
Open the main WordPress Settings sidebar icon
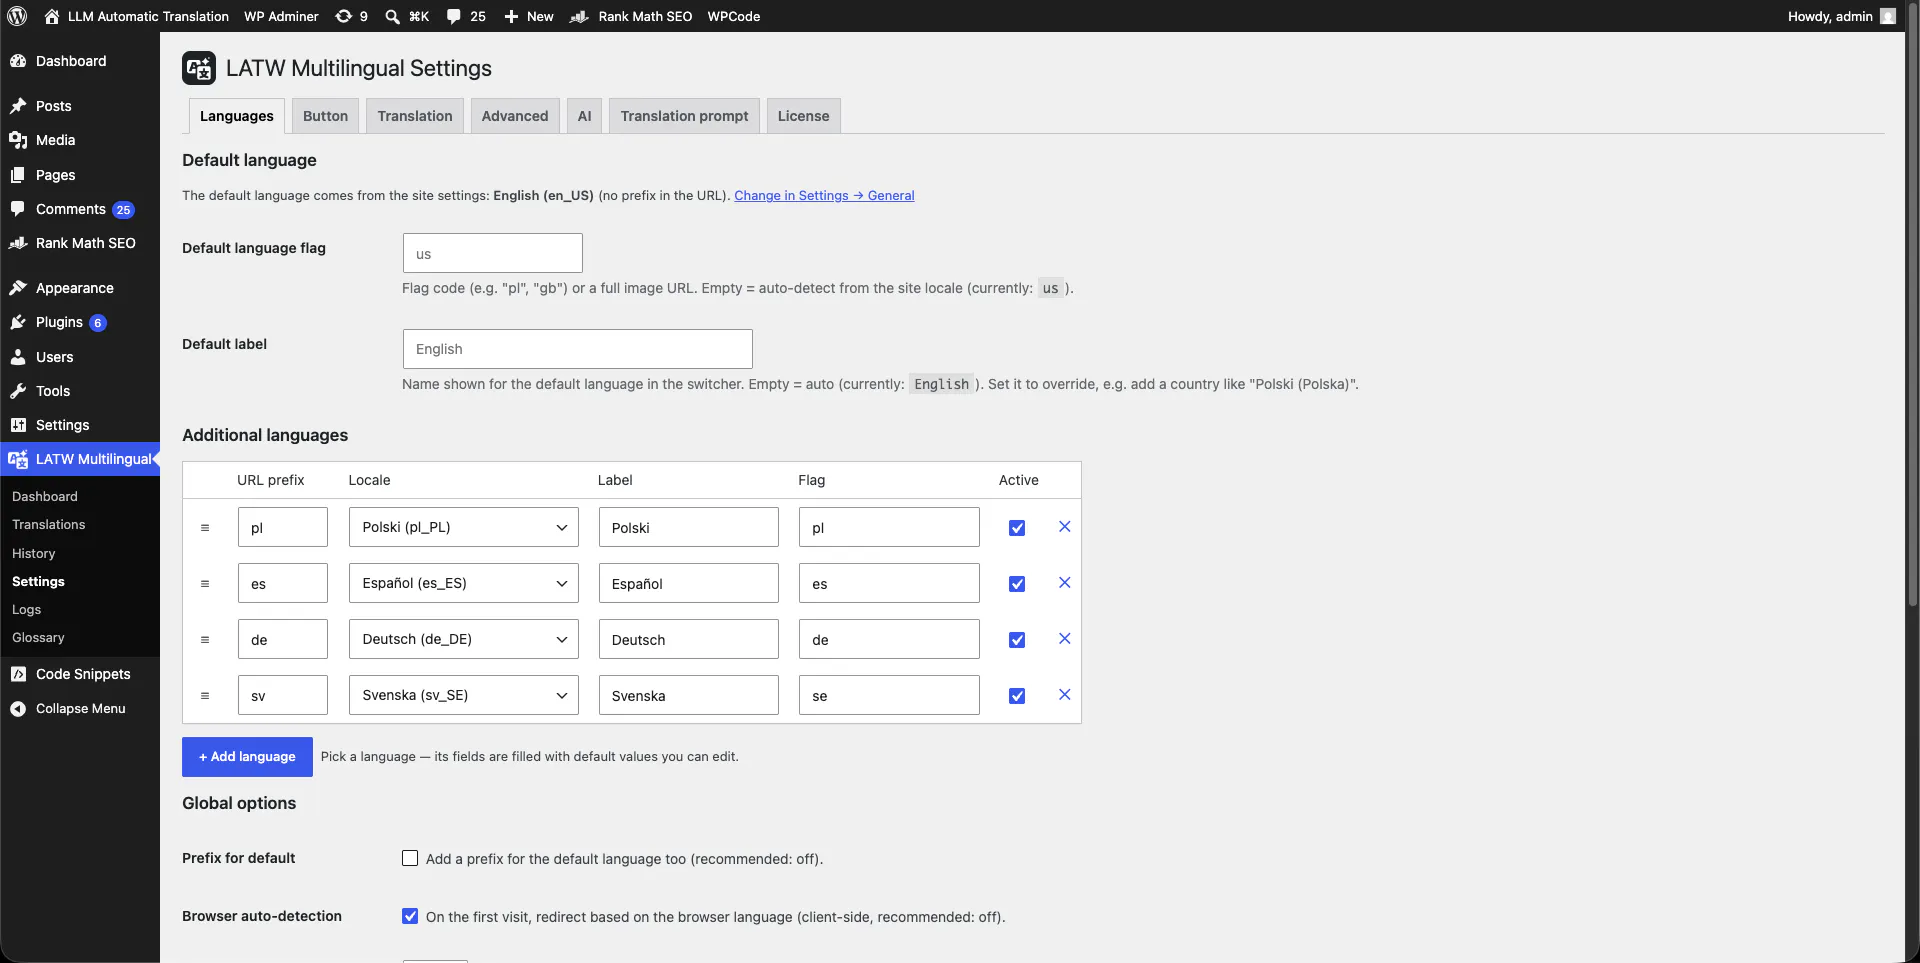(18, 425)
